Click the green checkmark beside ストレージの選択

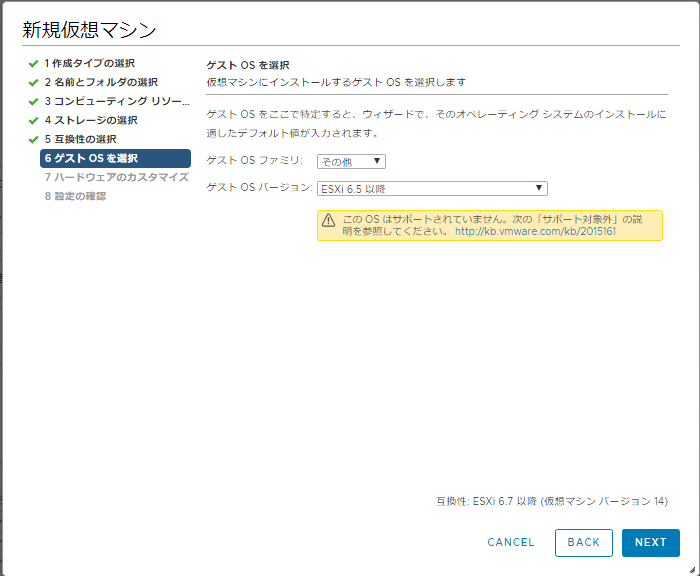33,121
